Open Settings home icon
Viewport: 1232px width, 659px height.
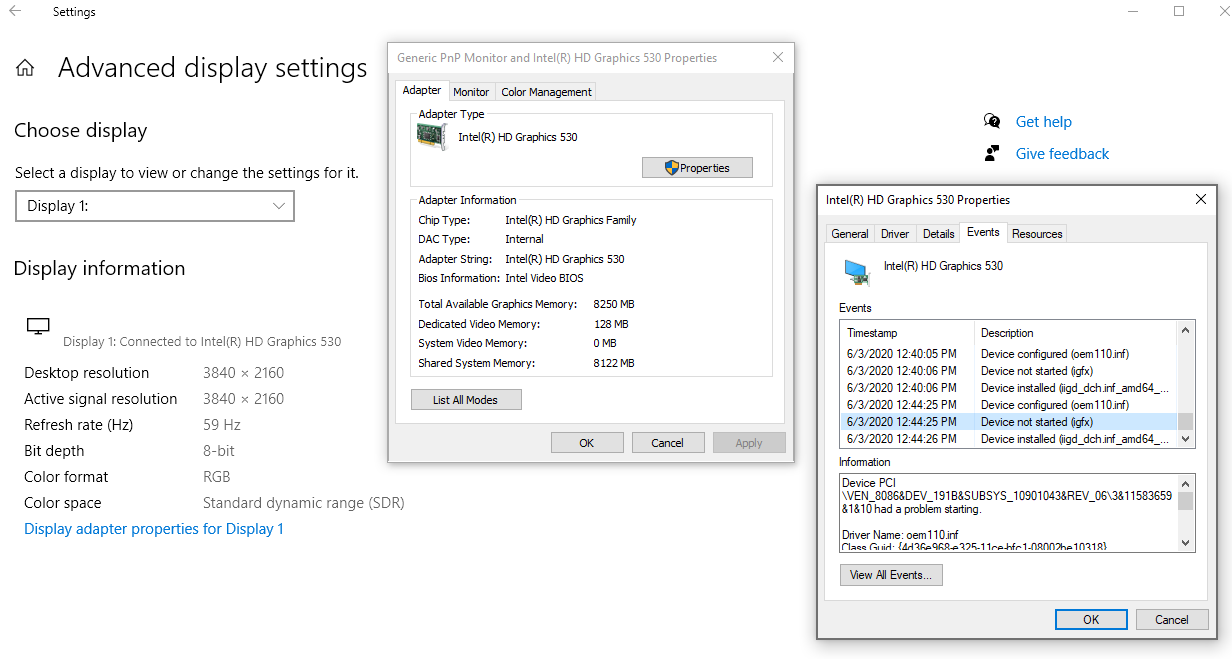(25, 68)
